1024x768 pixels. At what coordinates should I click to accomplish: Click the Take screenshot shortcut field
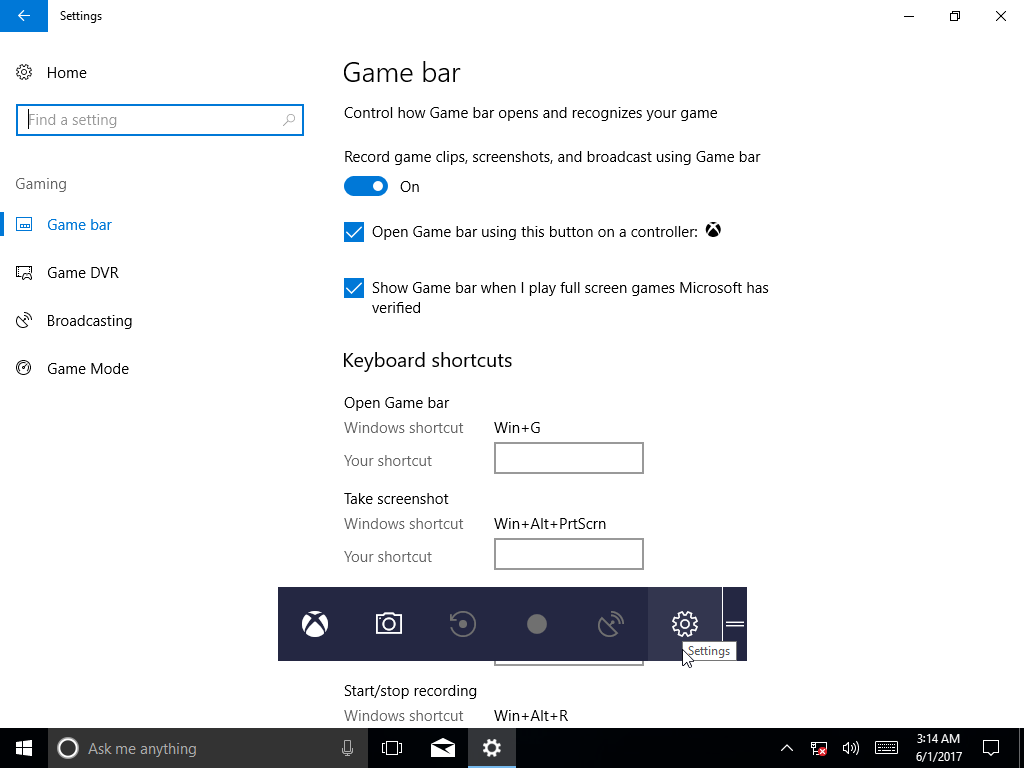click(x=569, y=554)
